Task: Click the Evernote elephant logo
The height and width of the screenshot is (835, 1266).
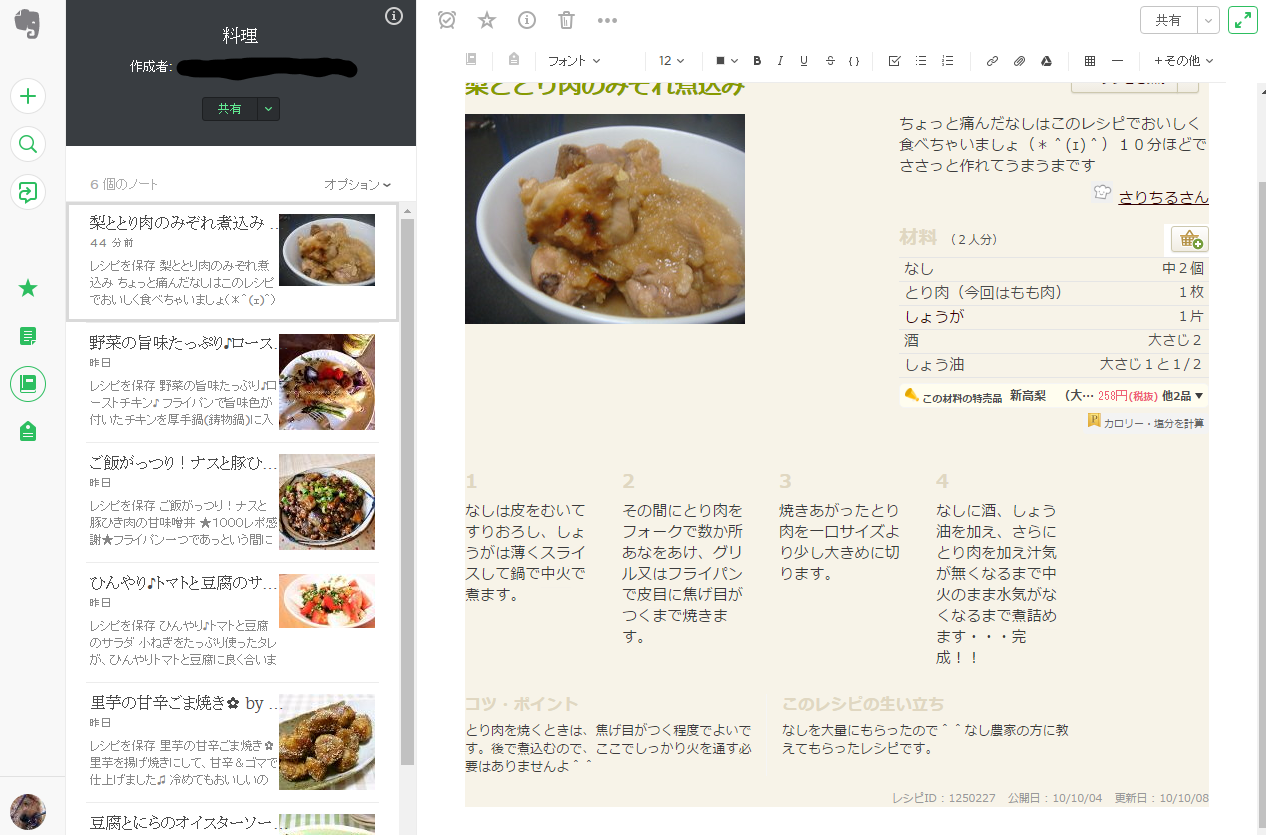Action: pos(28,25)
